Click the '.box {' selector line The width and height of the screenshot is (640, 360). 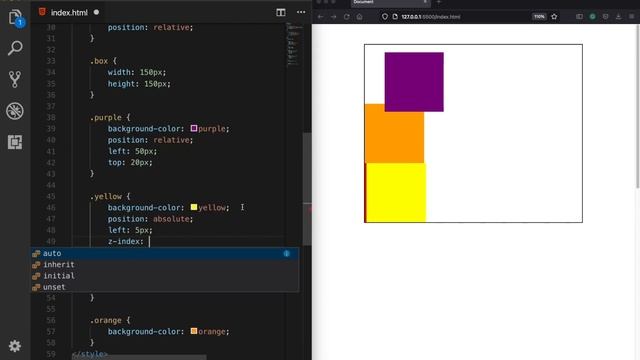click(x=103, y=61)
